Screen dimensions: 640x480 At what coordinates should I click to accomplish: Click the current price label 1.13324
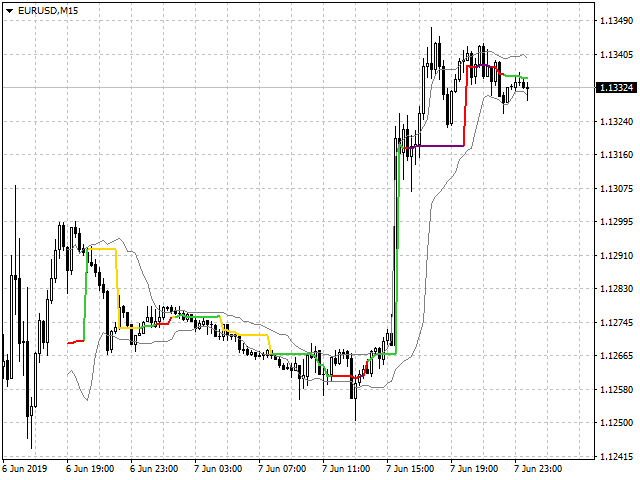click(x=616, y=87)
